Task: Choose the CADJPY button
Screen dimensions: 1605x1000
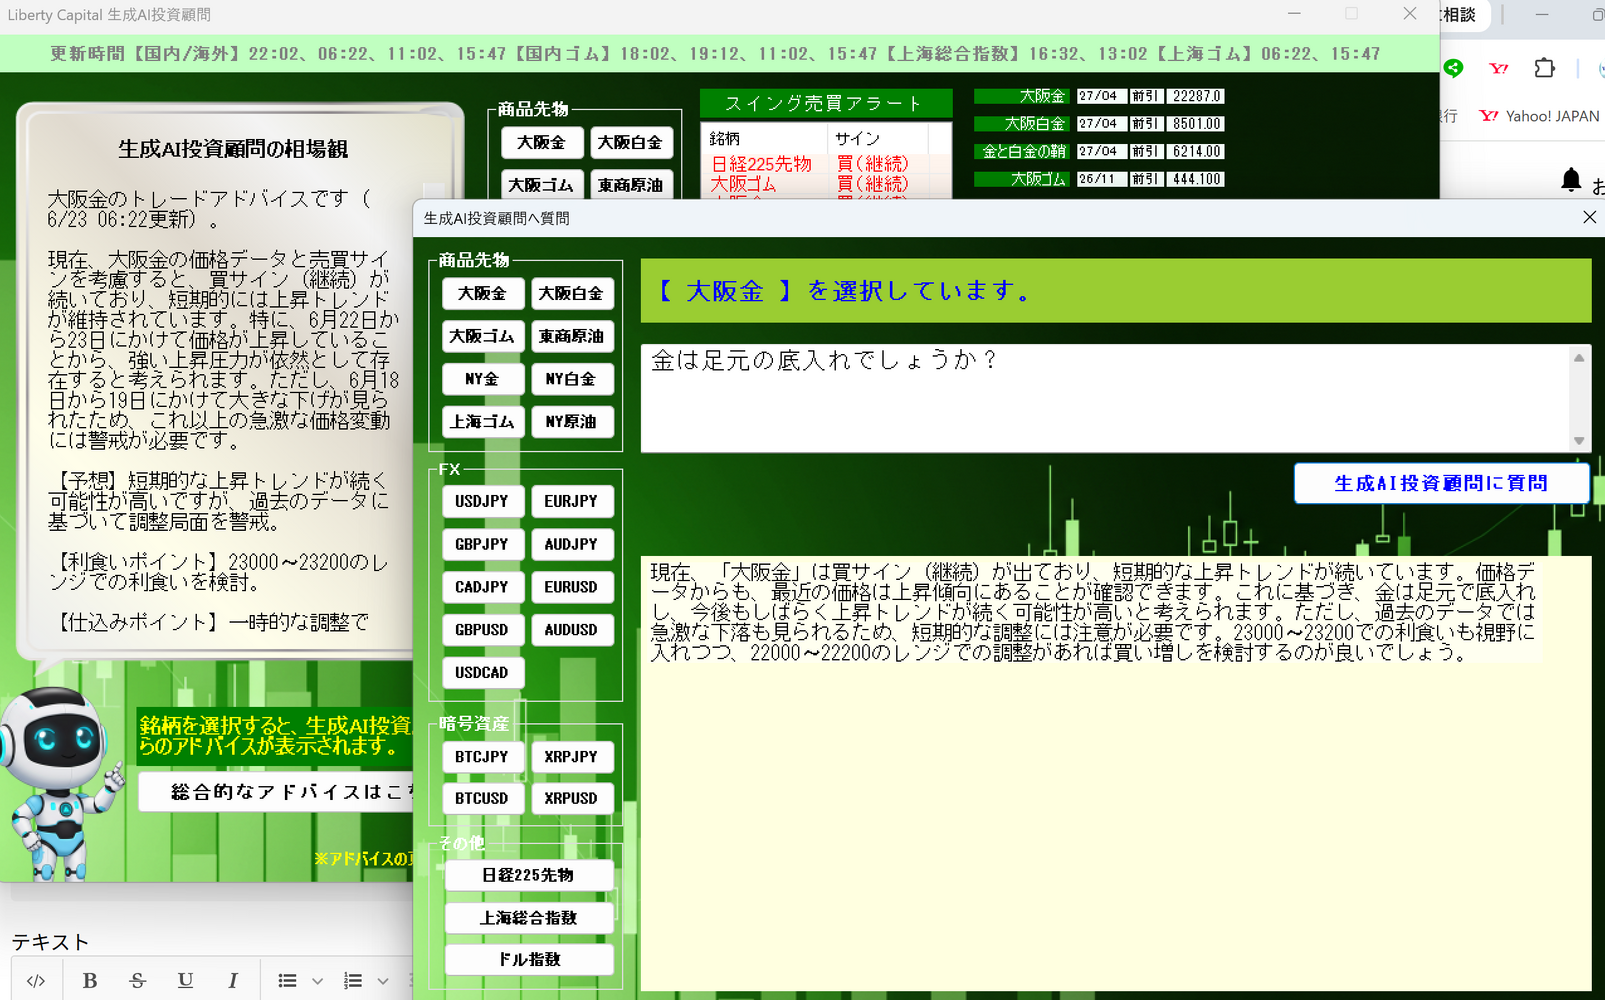Action: click(482, 587)
